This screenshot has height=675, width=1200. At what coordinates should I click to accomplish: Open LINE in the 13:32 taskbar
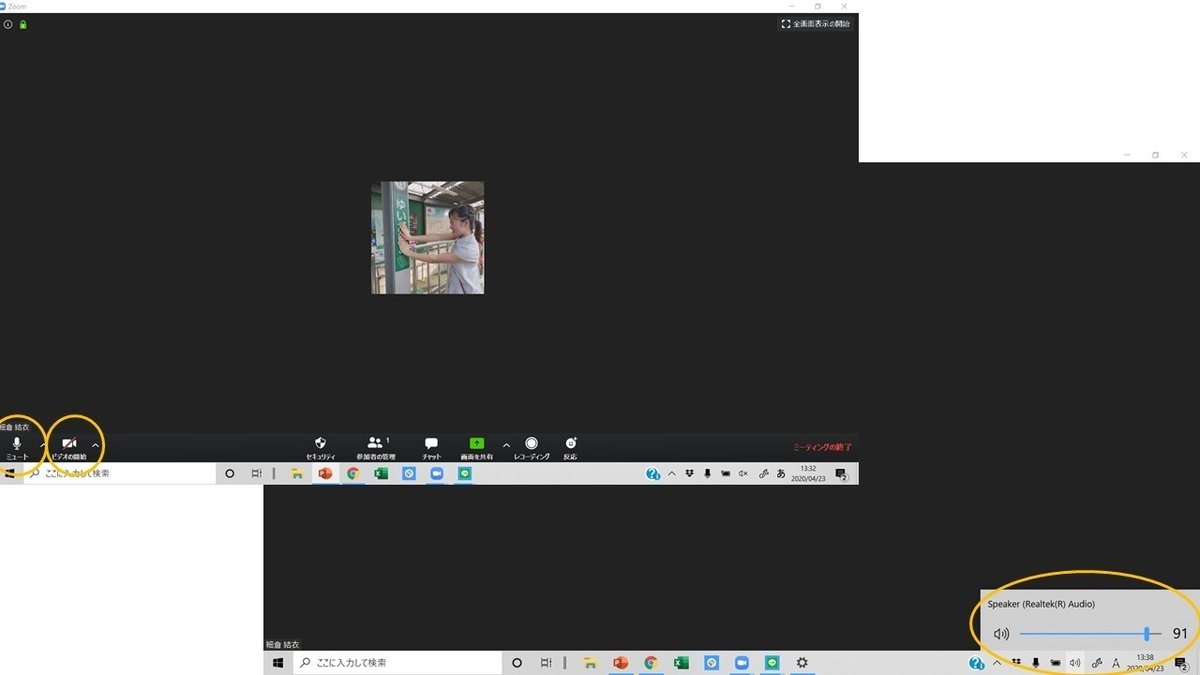pyautogui.click(x=465, y=473)
